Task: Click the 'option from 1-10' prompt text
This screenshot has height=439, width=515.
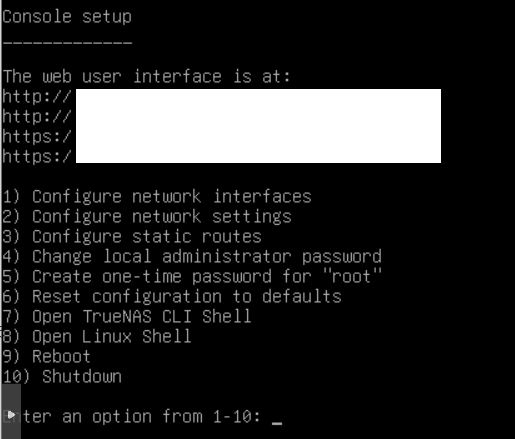Action: coord(176,417)
